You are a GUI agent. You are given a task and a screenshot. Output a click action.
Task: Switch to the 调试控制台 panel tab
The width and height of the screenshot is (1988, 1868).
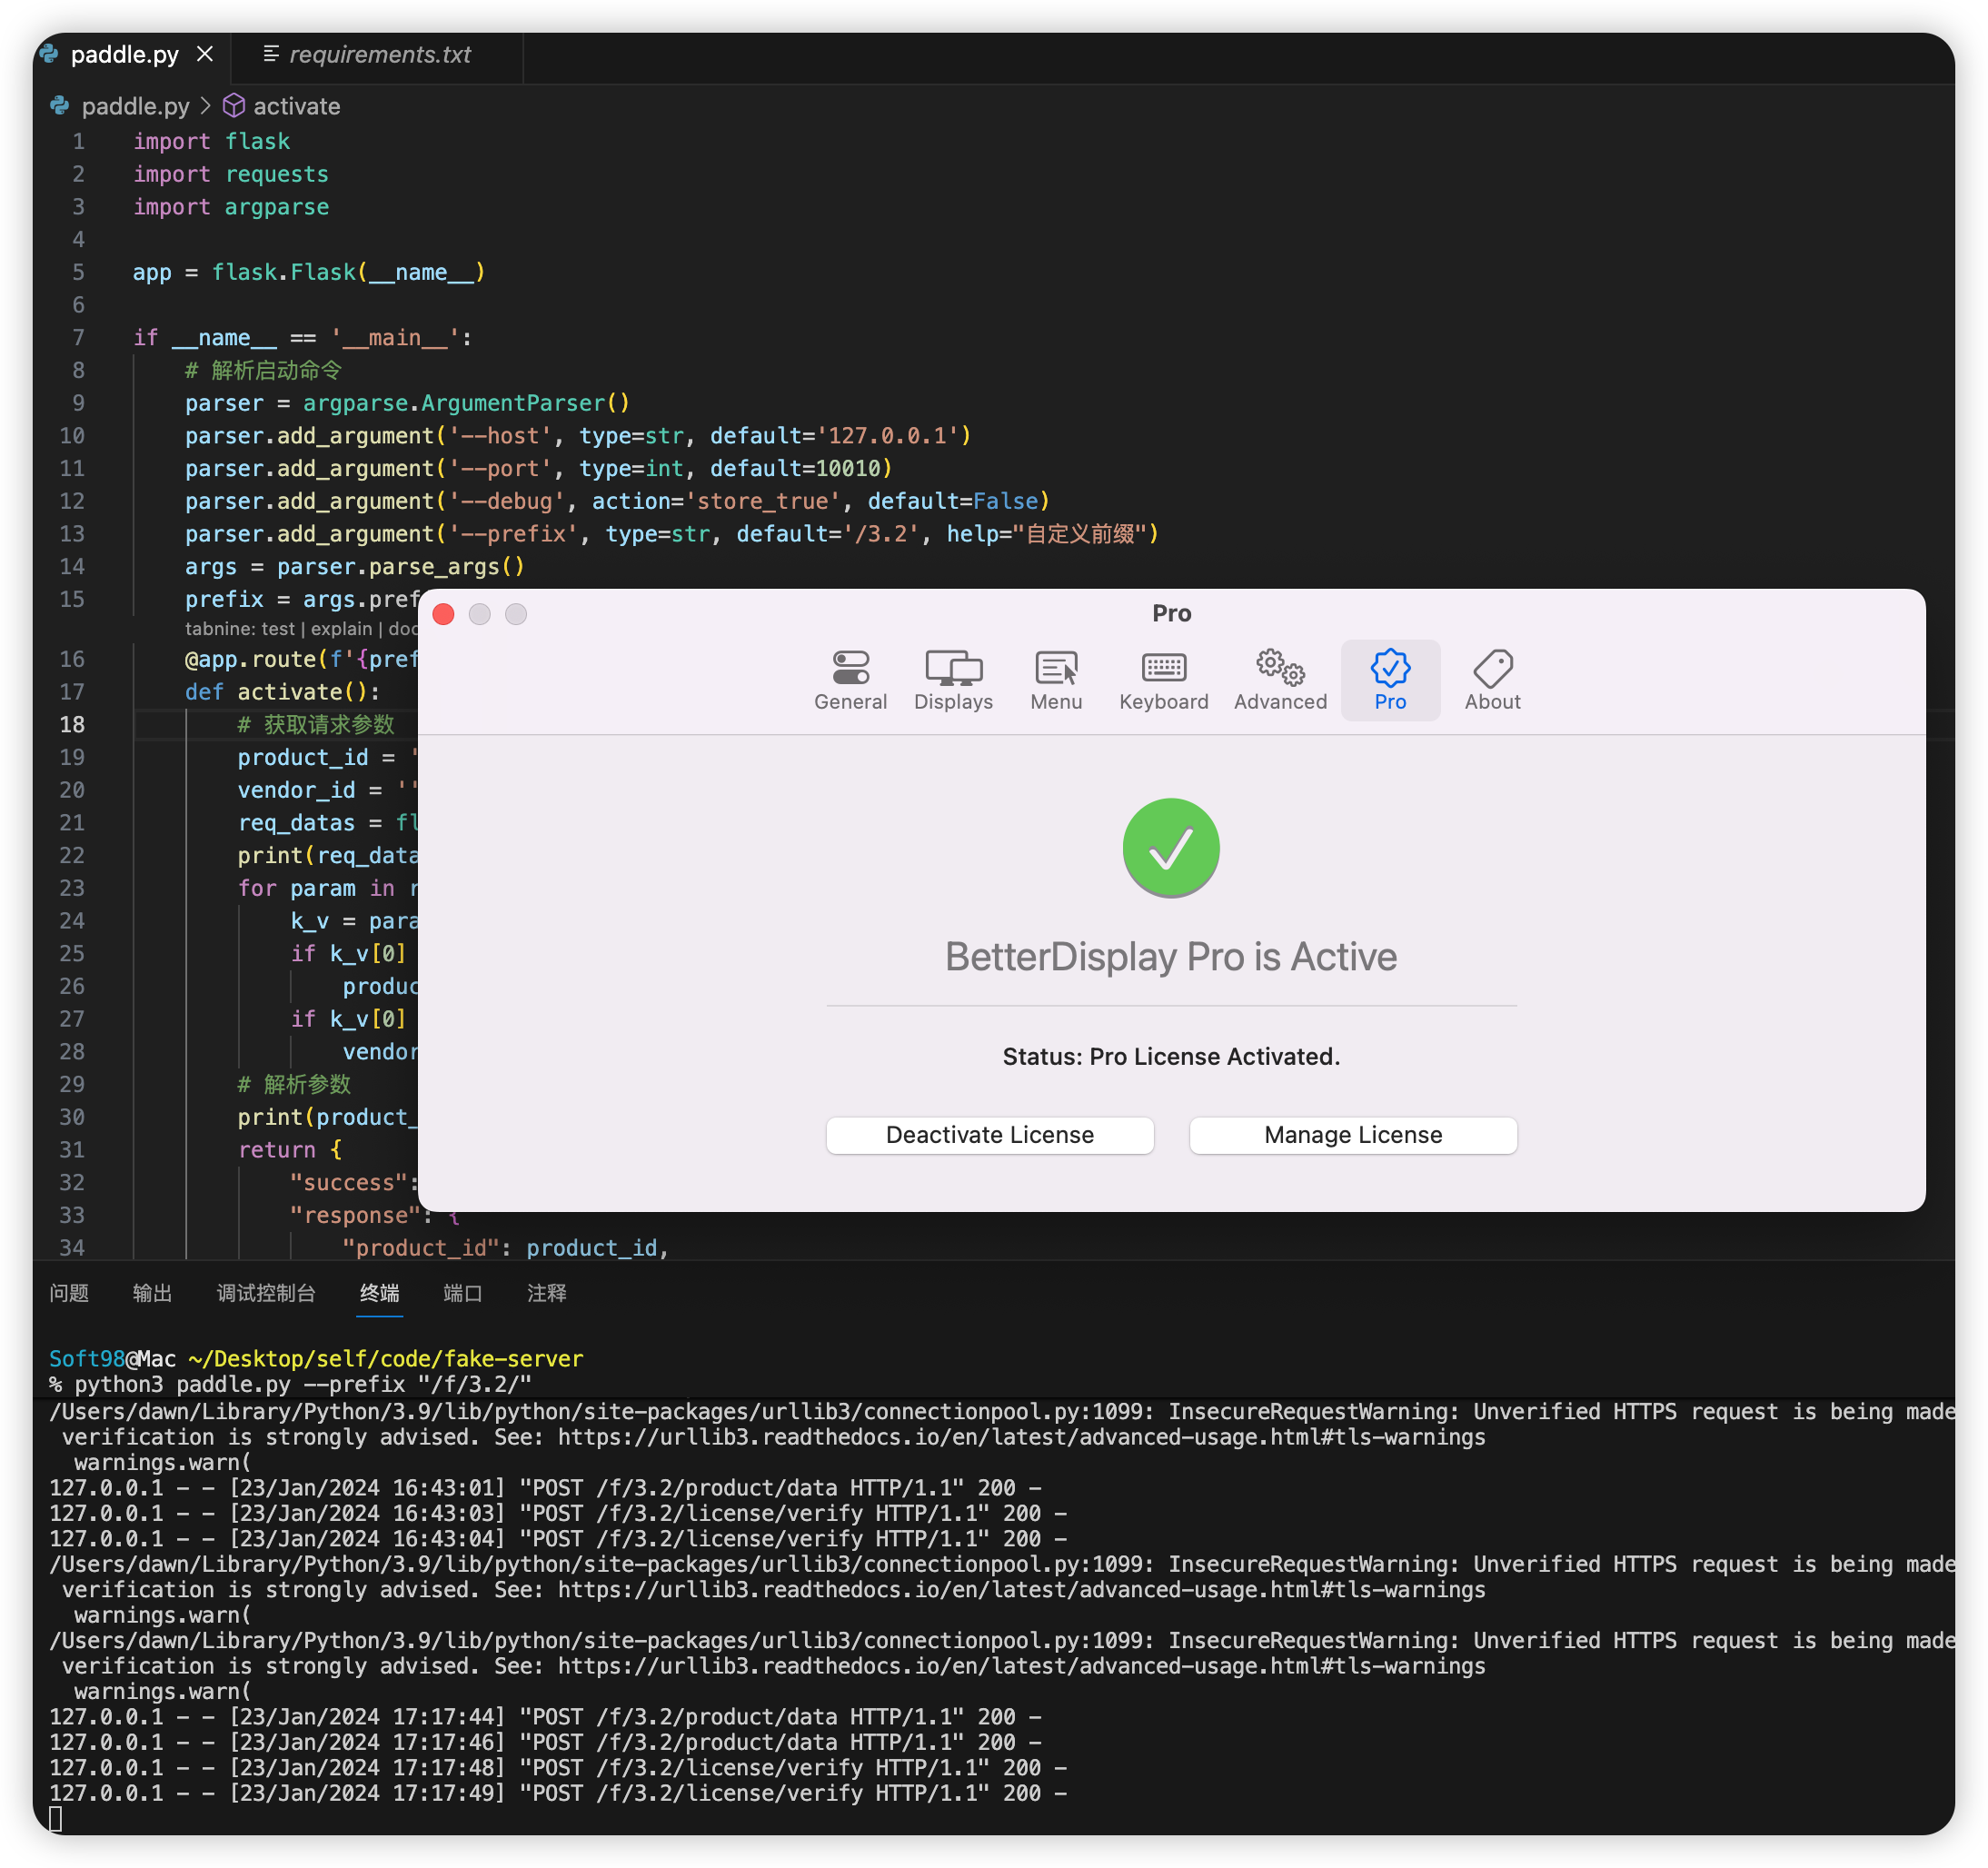coord(266,1293)
